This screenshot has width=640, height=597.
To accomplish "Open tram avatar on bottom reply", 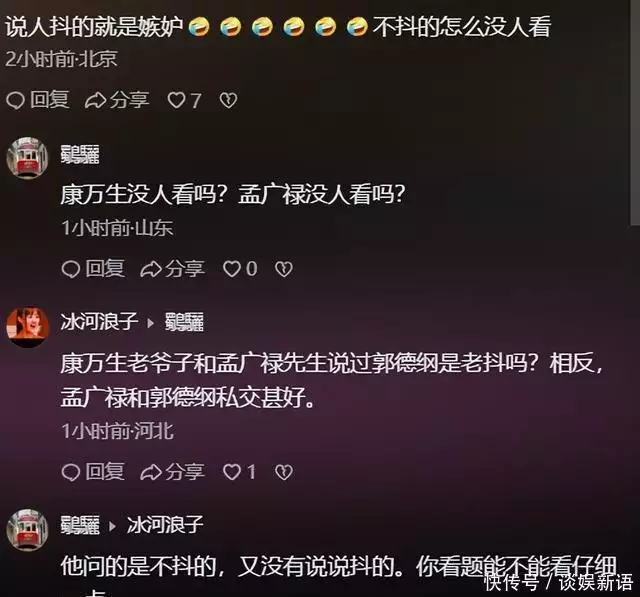I will point(27,530).
